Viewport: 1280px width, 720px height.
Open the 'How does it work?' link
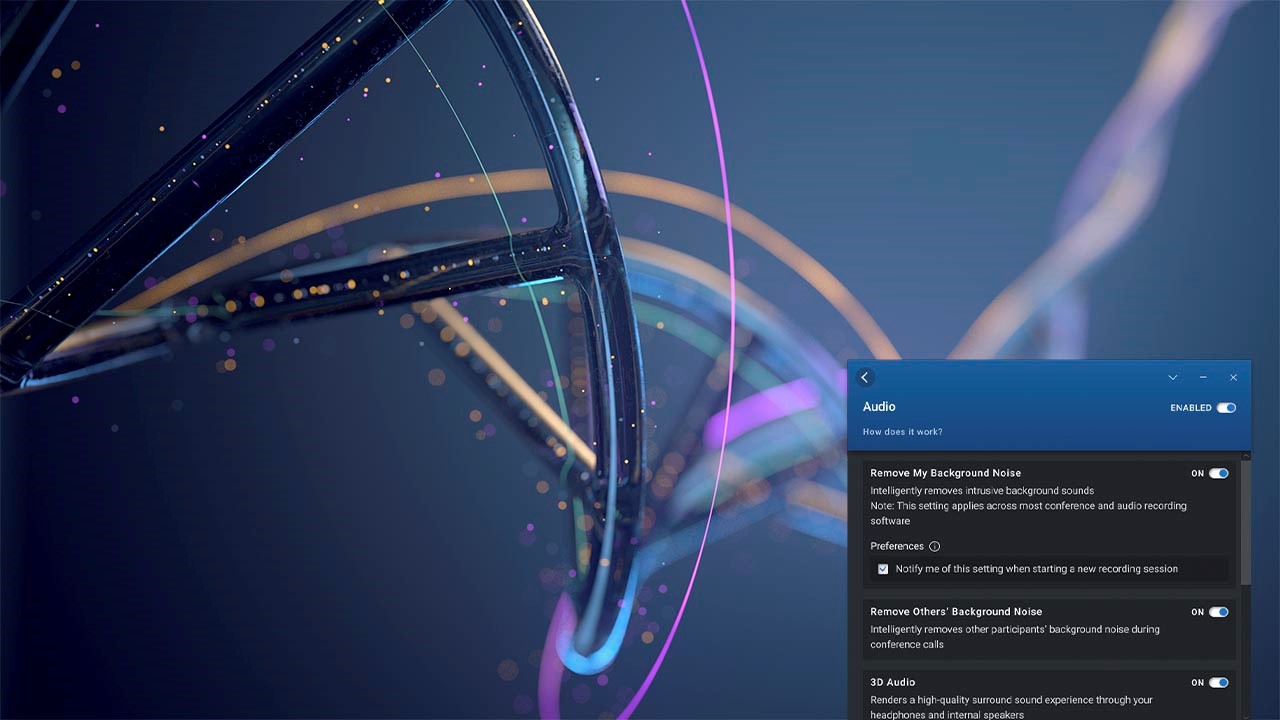[x=902, y=432]
